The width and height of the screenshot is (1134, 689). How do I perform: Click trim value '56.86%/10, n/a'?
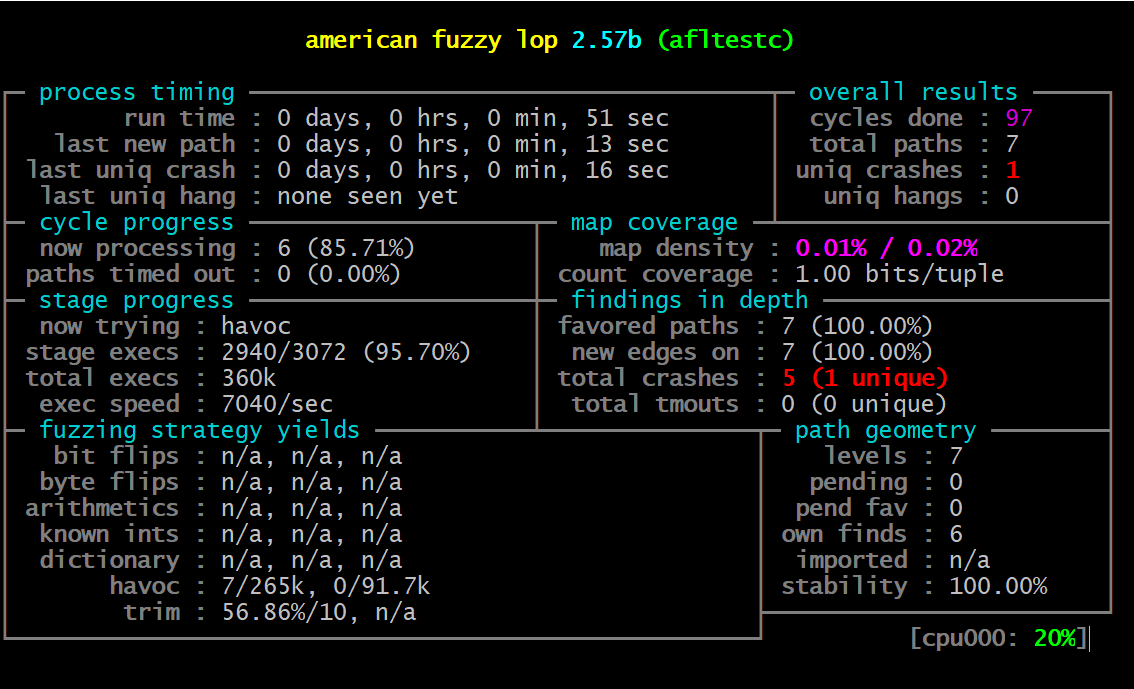point(318,613)
